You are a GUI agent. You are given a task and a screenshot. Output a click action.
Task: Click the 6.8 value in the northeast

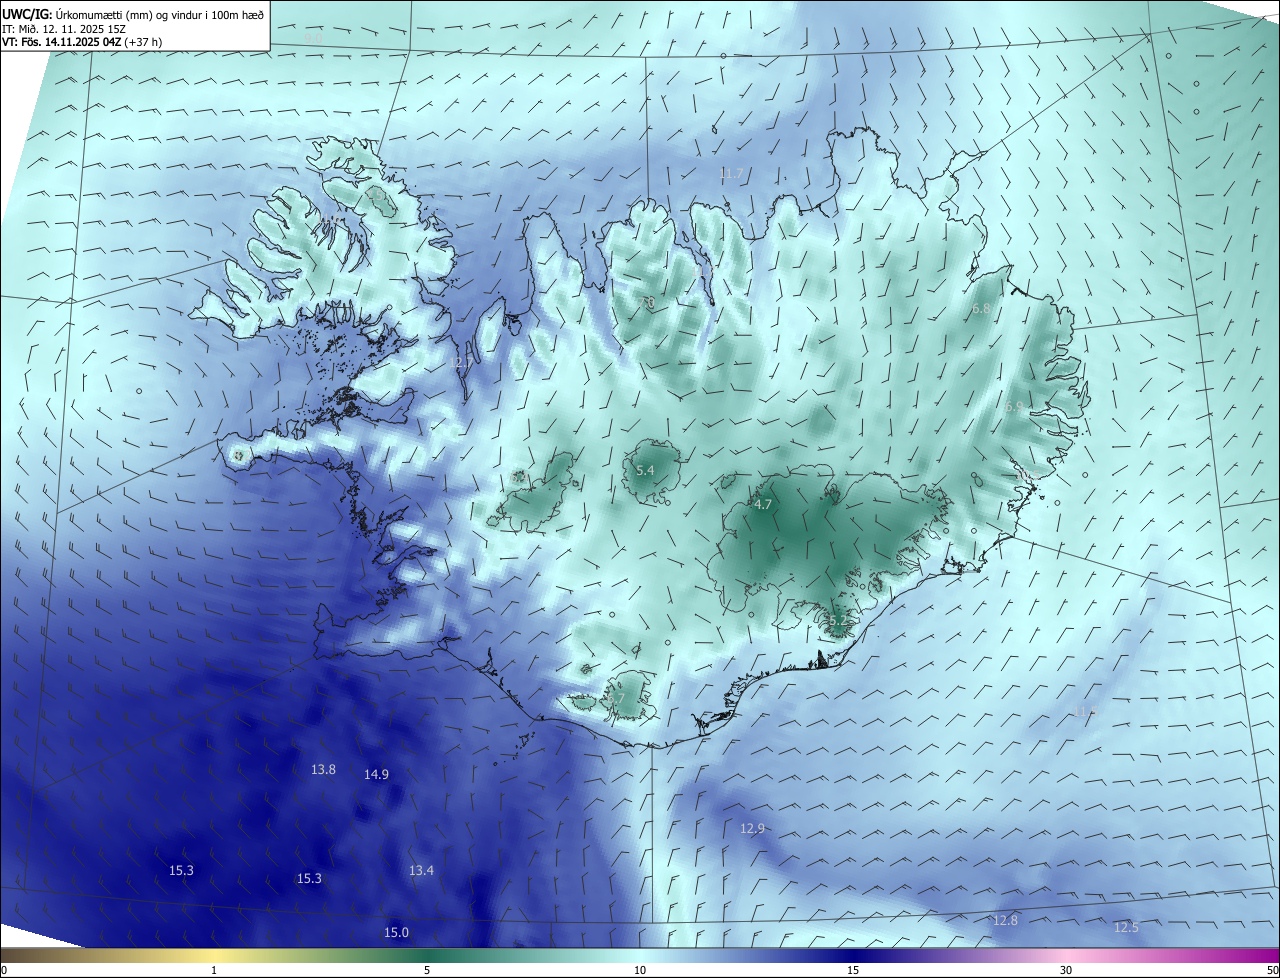click(x=981, y=309)
